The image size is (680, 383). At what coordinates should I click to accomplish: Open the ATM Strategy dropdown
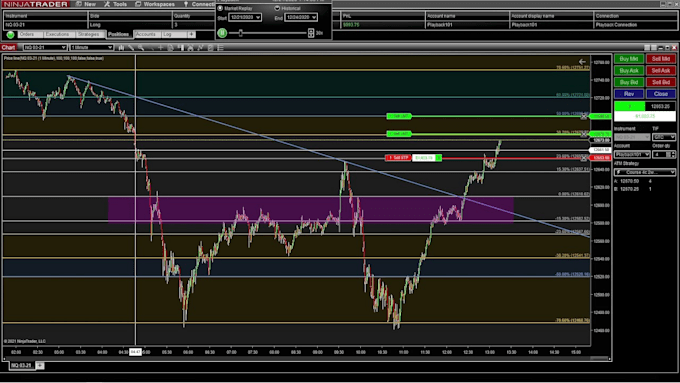[x=645, y=172]
